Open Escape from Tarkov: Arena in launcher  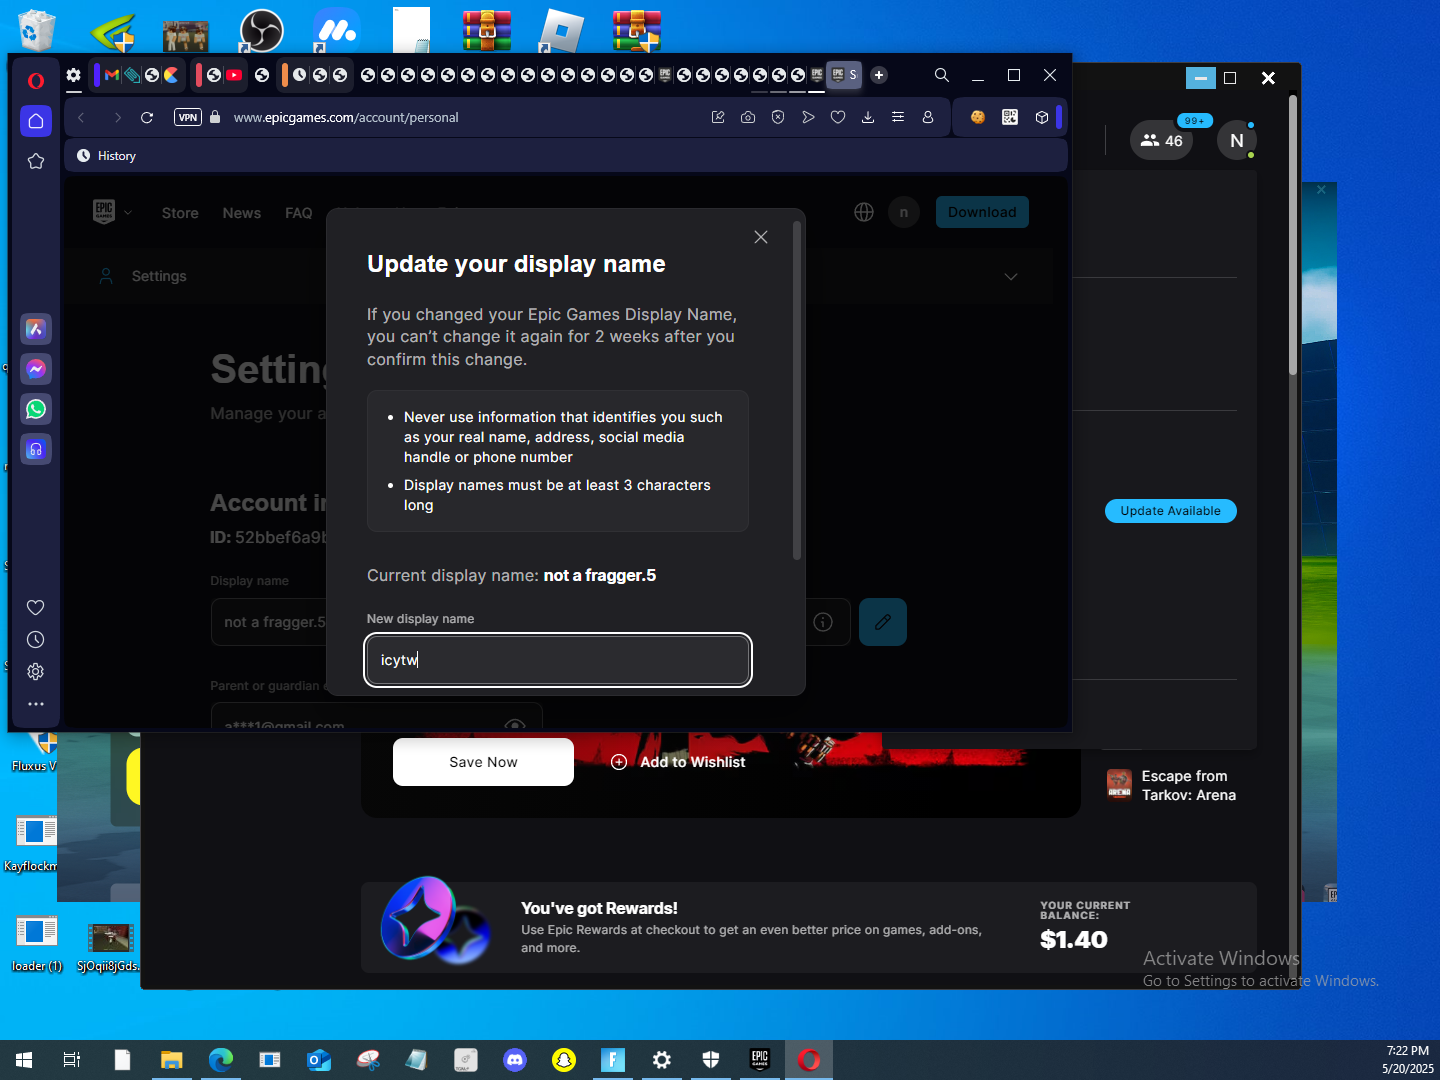pos(1172,786)
